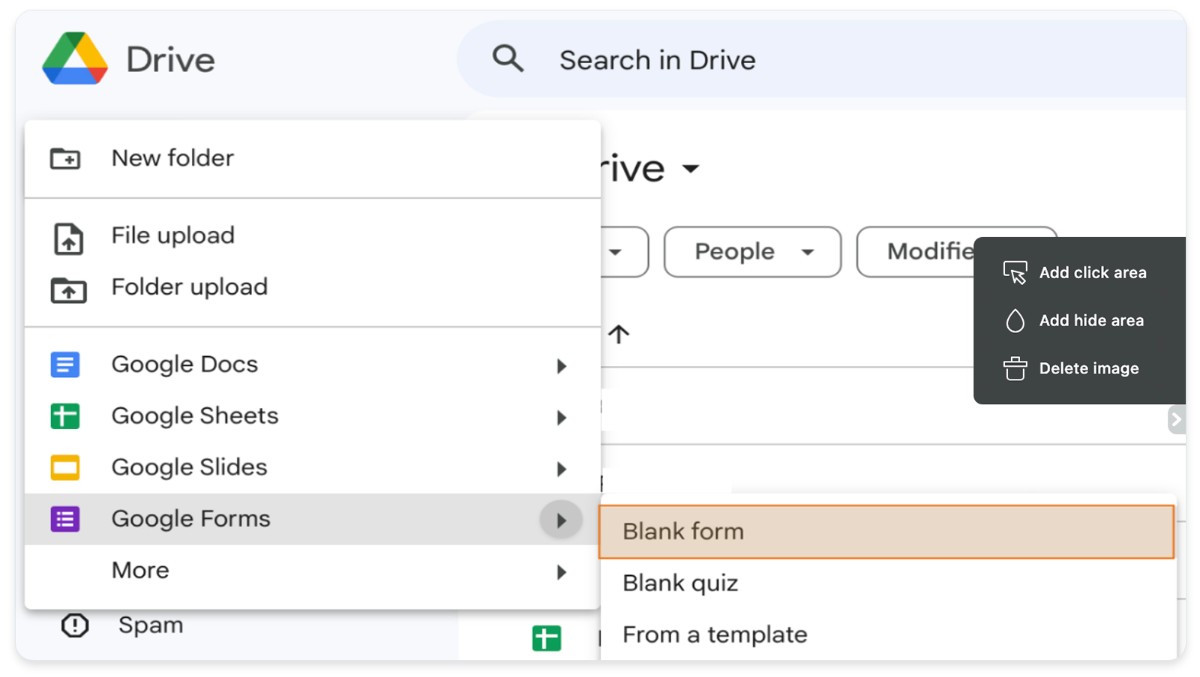Click the purple Google Forms icon
This screenshot has height=677, width=1200.
tap(65, 519)
